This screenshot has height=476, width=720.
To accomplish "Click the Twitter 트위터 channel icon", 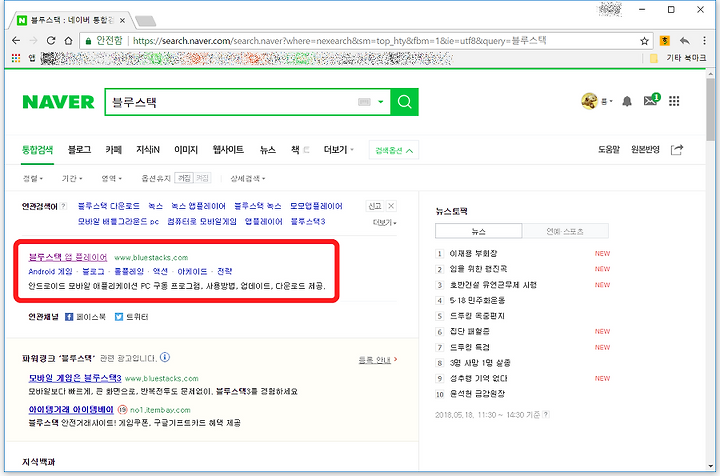I will [118, 317].
